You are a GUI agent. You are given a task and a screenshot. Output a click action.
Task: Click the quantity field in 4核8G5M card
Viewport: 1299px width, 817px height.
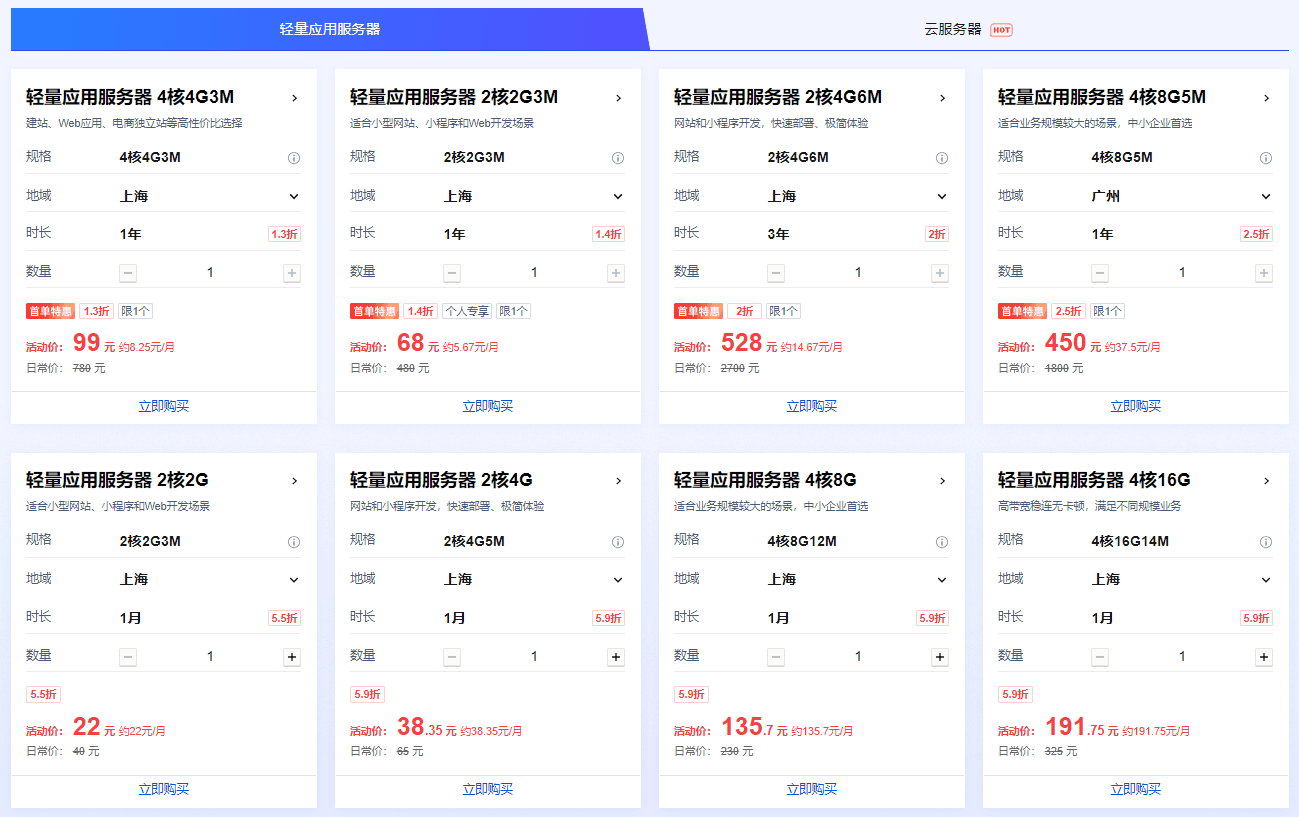[x=1182, y=273]
